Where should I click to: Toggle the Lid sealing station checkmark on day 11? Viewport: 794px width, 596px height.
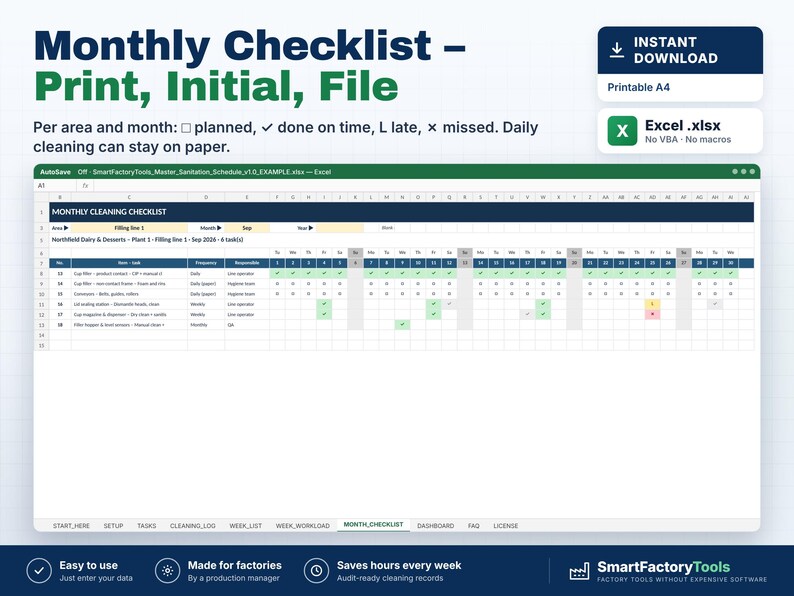433,304
